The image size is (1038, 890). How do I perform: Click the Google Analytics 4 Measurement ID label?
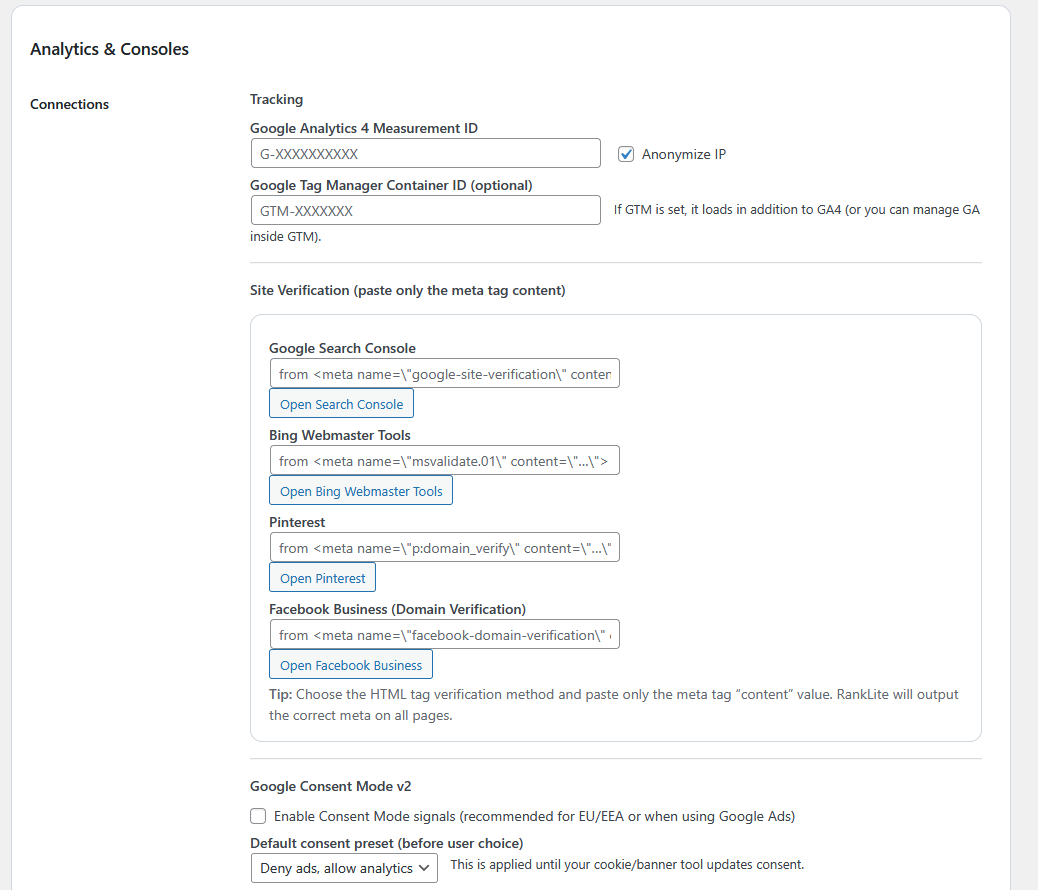tap(364, 128)
